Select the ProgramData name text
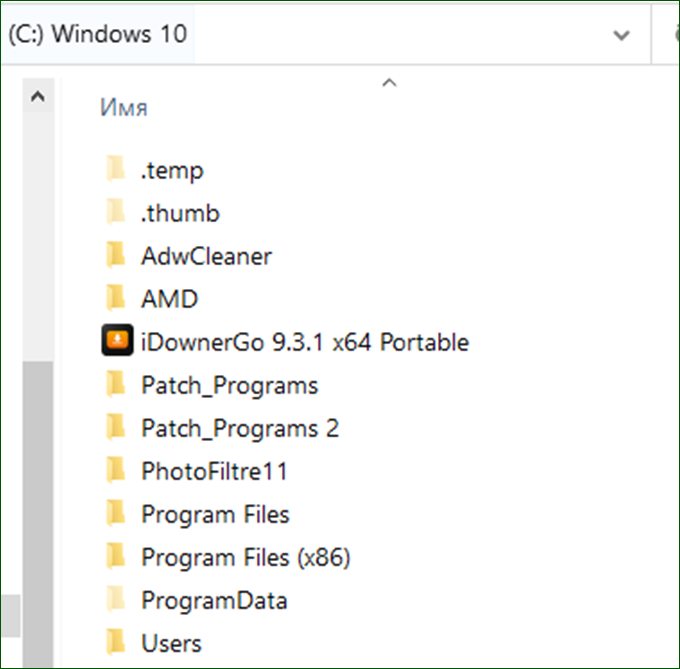Viewport: 680px width, 669px height. point(214,601)
